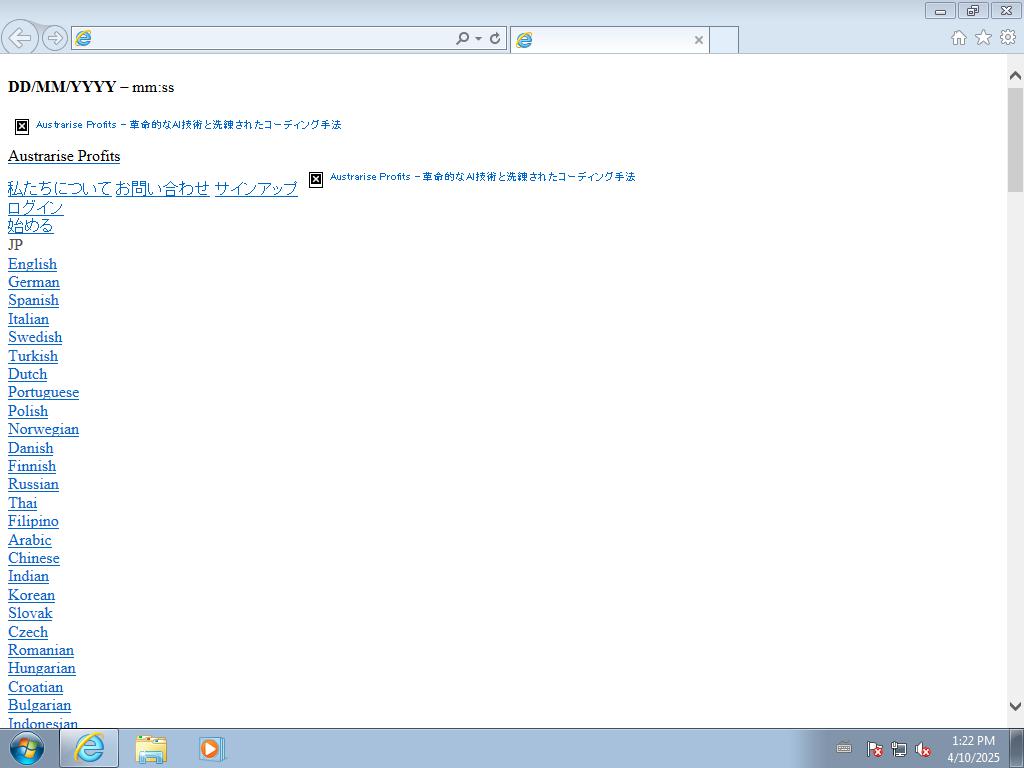Image resolution: width=1024 pixels, height=768 pixels.
Task: Switch language to Croatian
Action: click(36, 687)
